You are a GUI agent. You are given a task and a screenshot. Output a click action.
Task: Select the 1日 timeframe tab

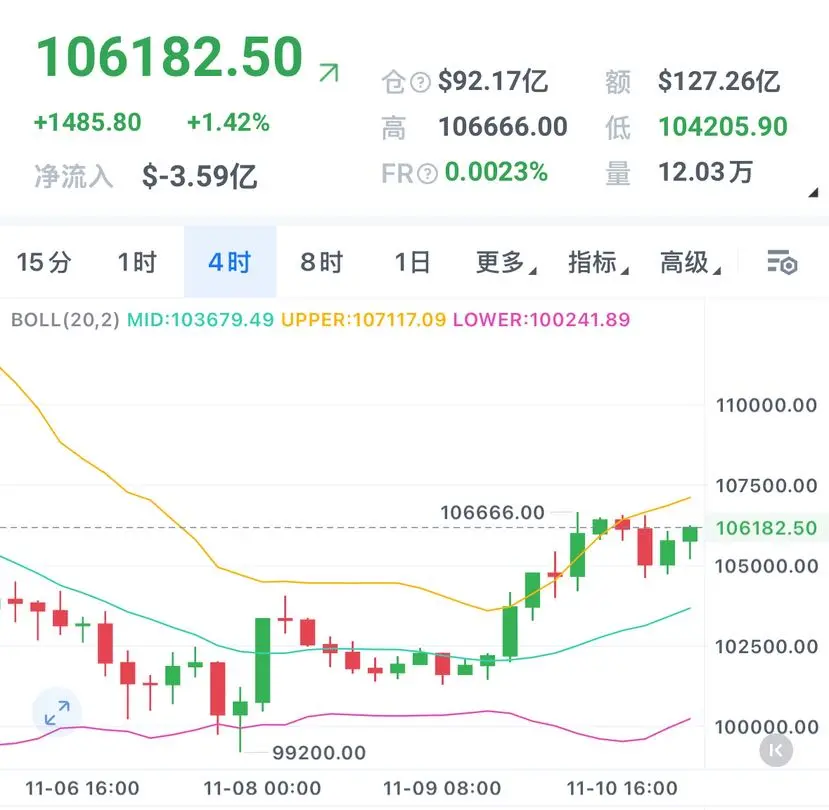(412, 262)
